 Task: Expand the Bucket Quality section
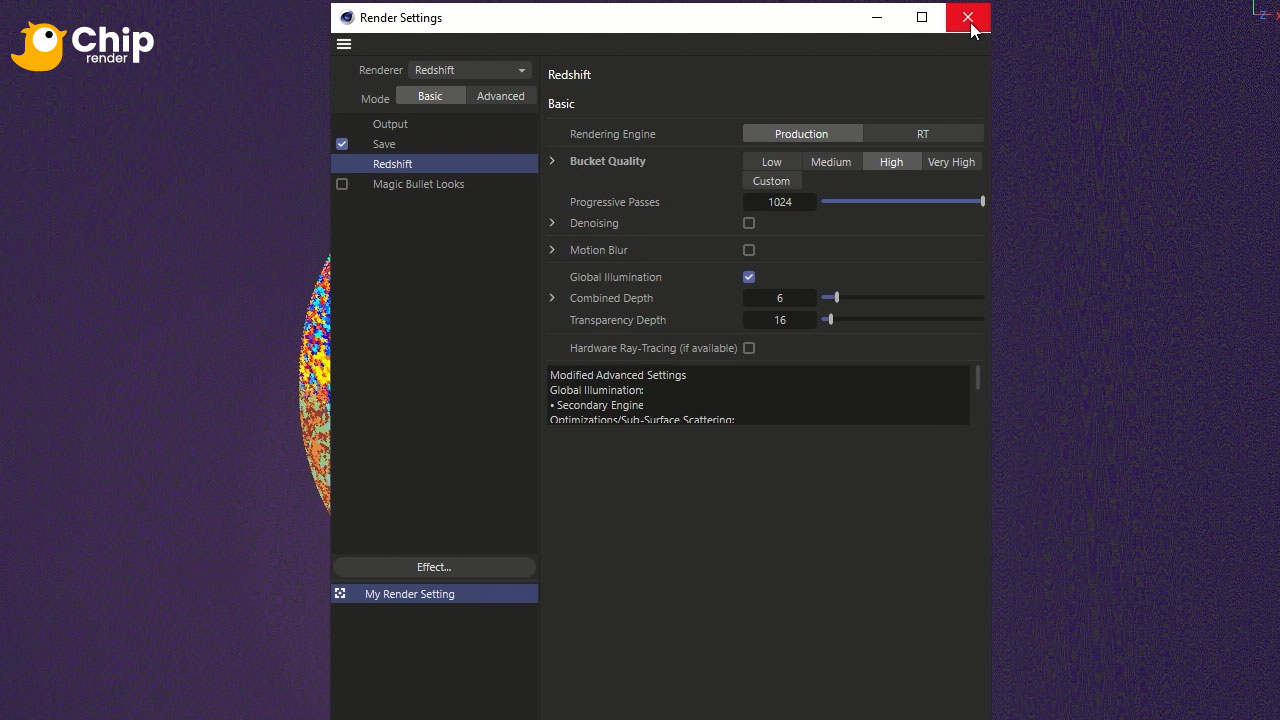tap(552, 161)
